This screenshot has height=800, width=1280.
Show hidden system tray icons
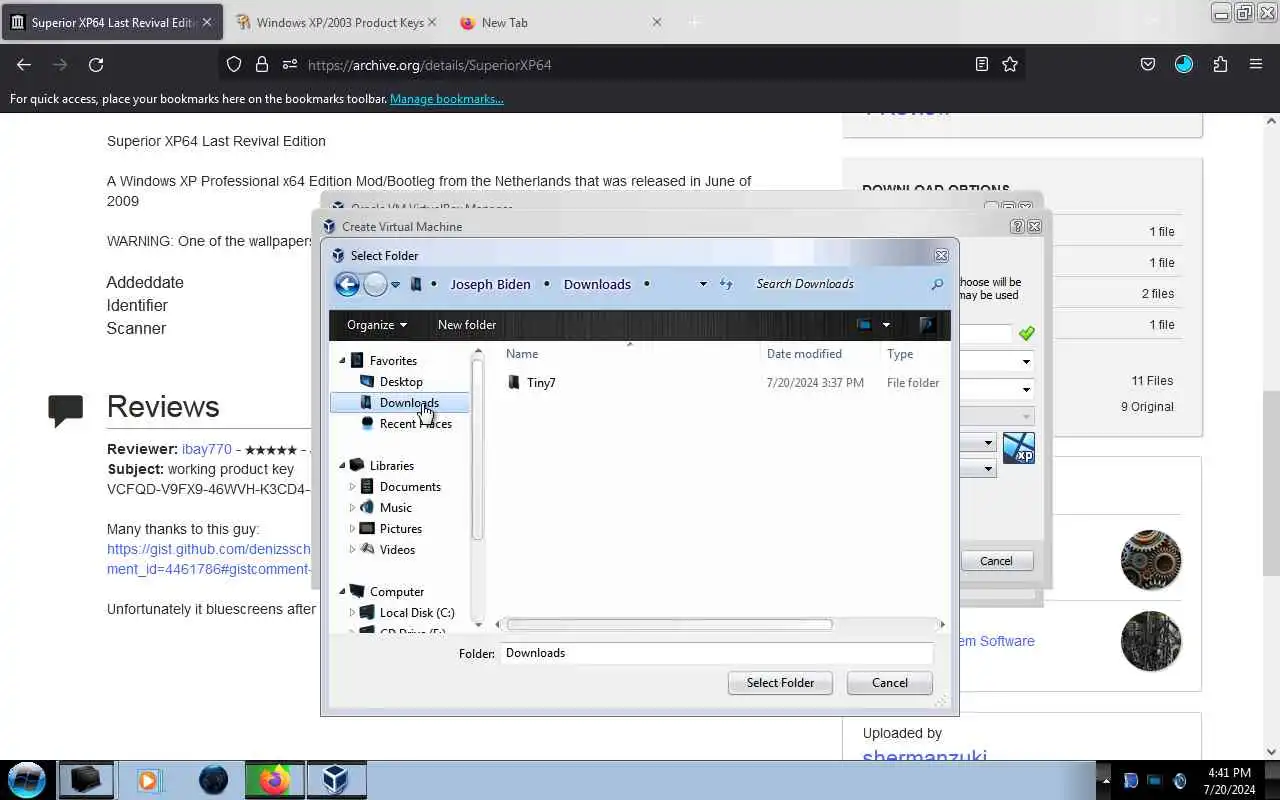[x=1105, y=780]
